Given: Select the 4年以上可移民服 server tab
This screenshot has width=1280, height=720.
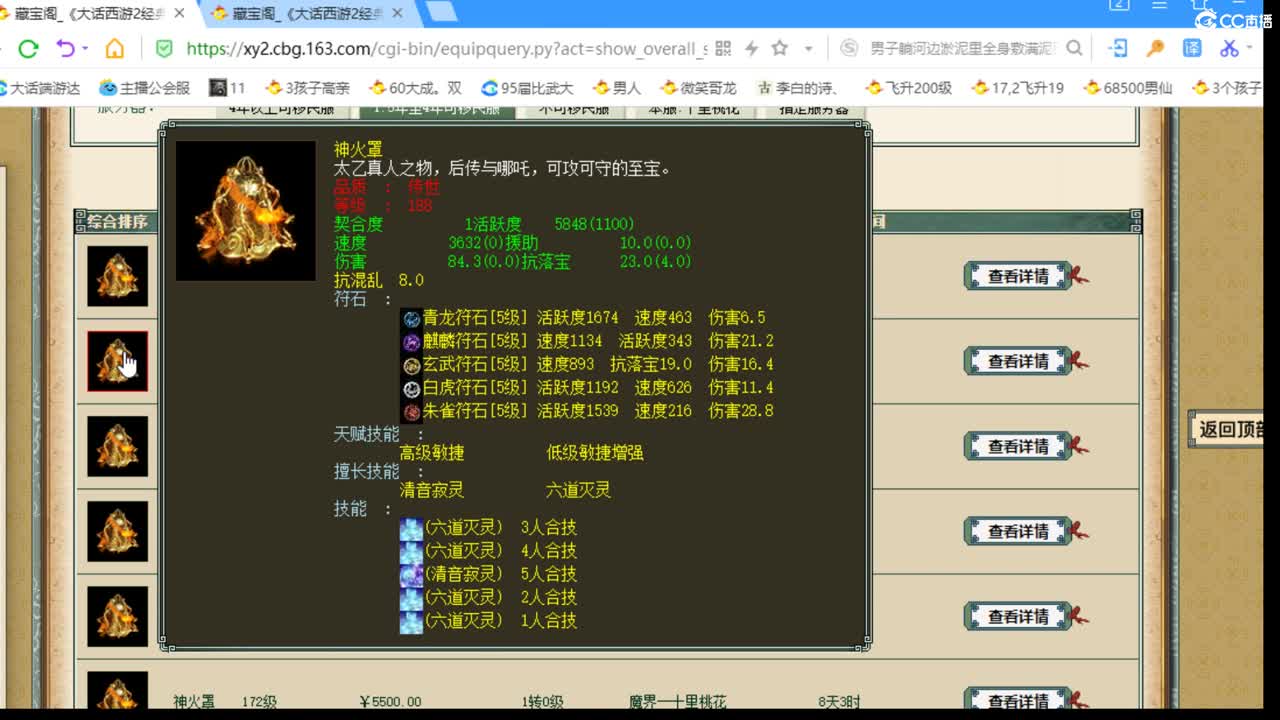Looking at the screenshot, I should (x=281, y=109).
